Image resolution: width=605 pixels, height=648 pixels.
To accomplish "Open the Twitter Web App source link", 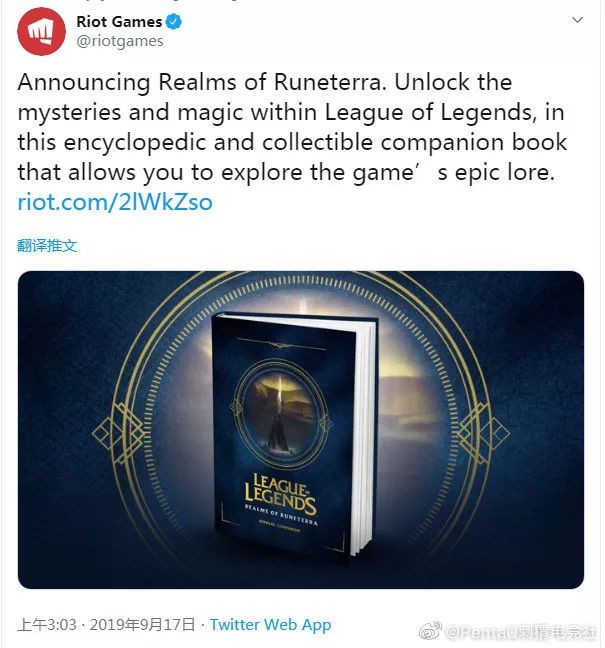I will coord(271,624).
